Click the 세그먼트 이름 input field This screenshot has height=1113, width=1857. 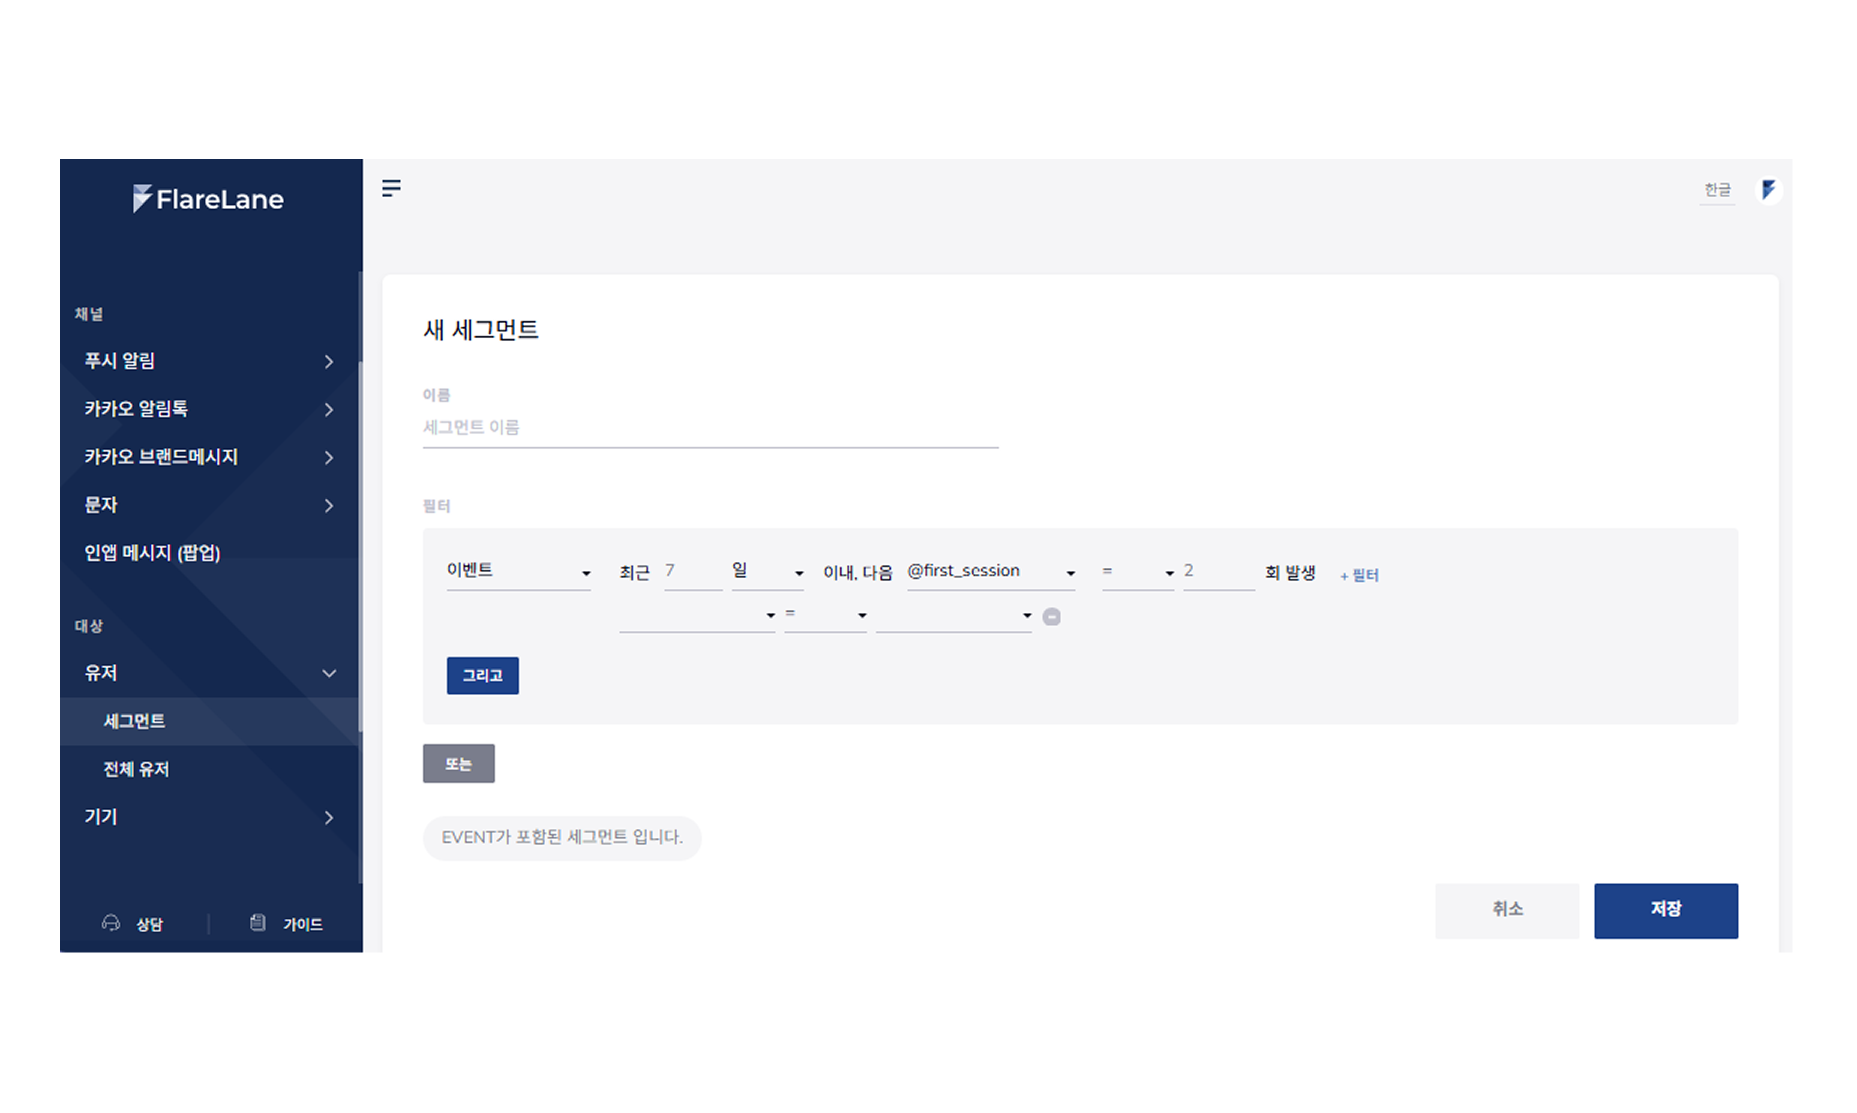click(710, 428)
